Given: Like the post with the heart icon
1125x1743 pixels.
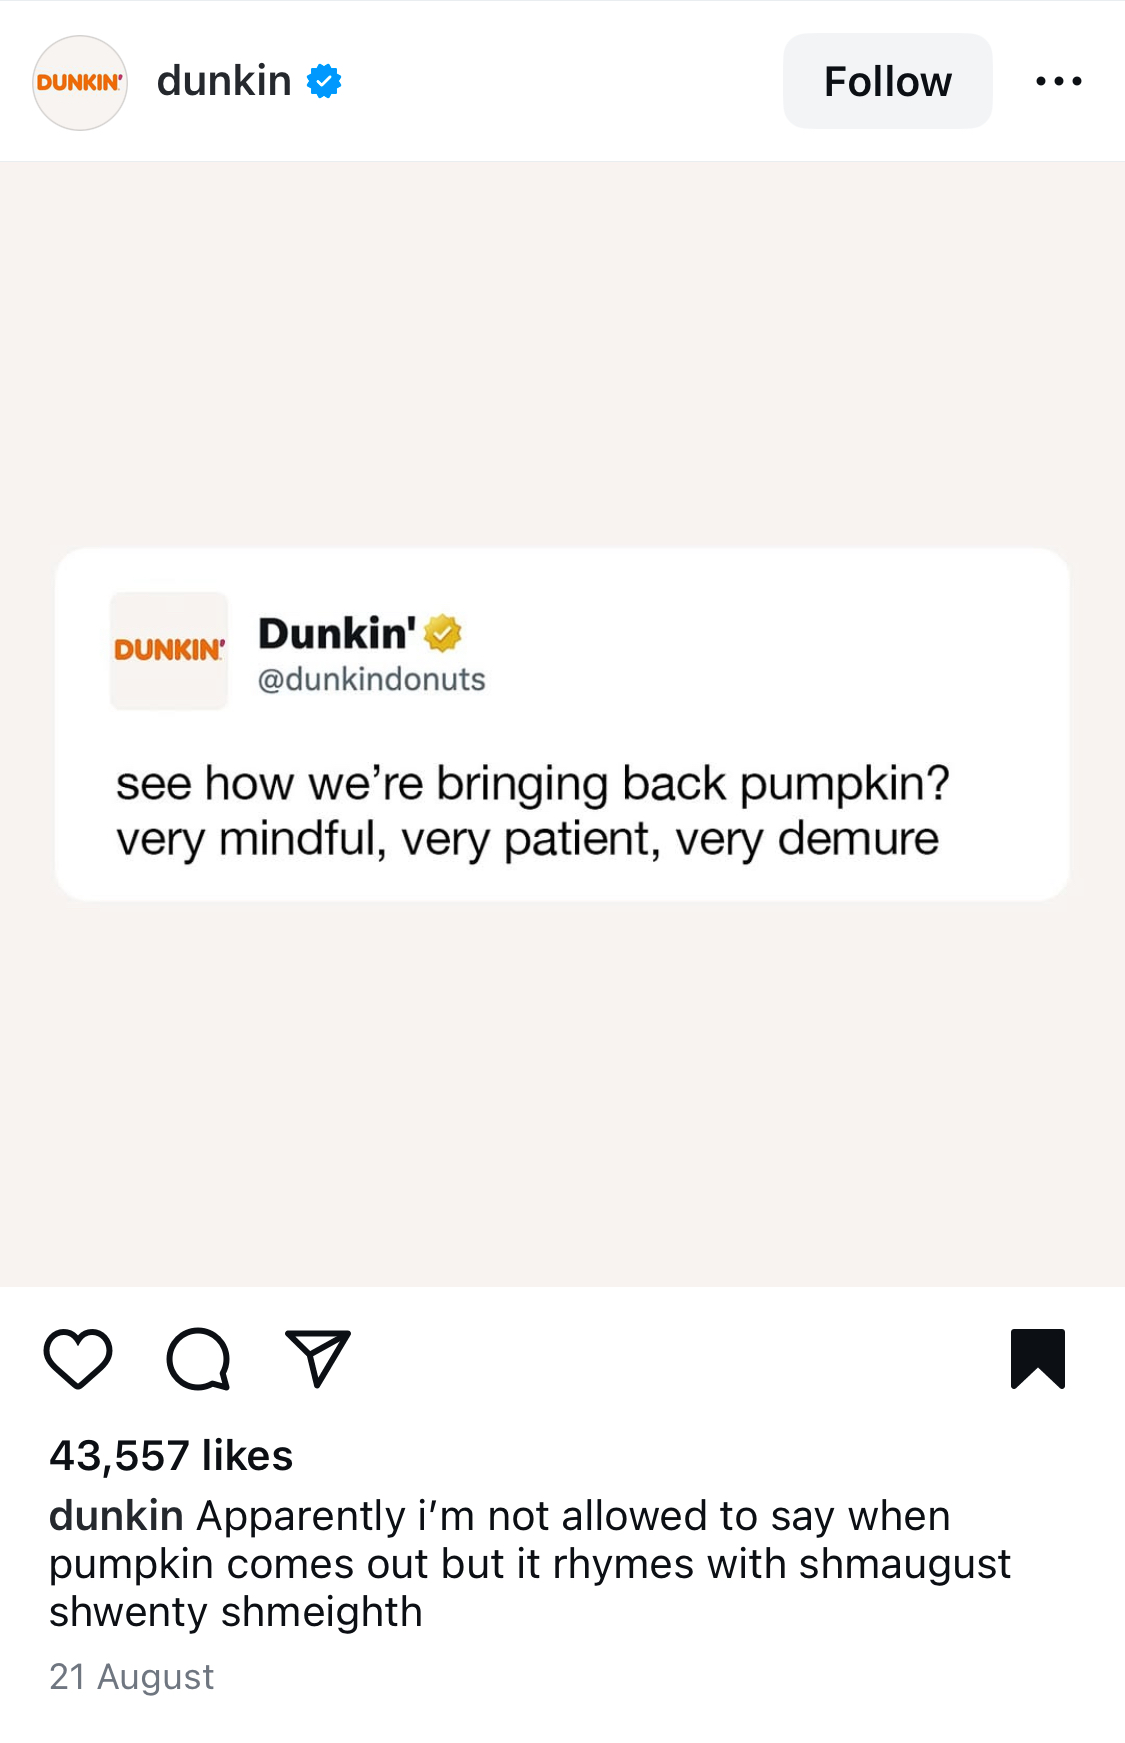Looking at the screenshot, I should (78, 1359).
